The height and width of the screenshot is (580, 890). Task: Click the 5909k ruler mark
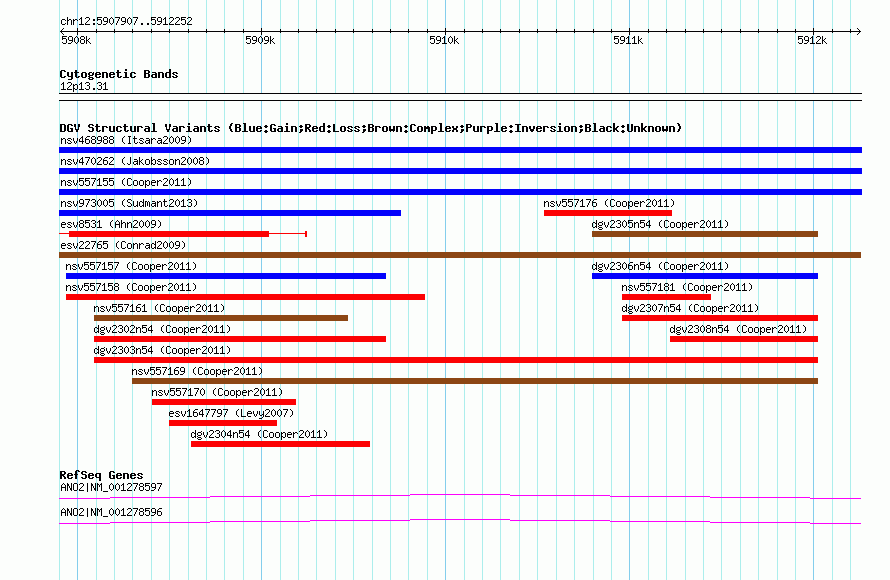pyautogui.click(x=260, y=40)
